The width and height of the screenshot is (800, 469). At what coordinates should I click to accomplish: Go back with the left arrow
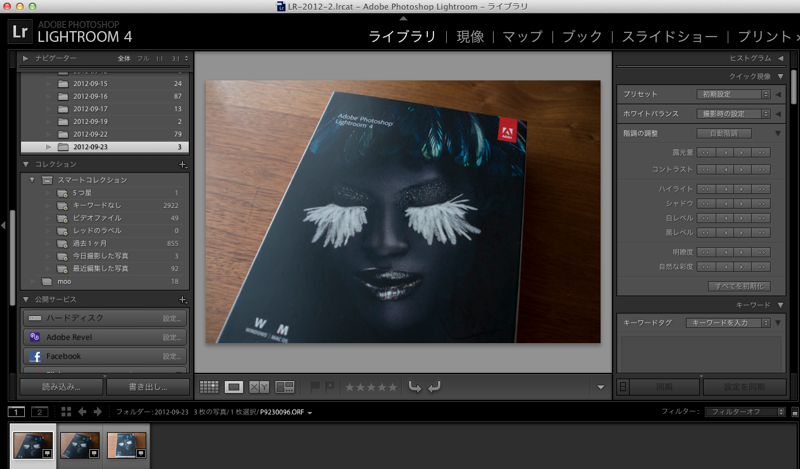coord(82,411)
